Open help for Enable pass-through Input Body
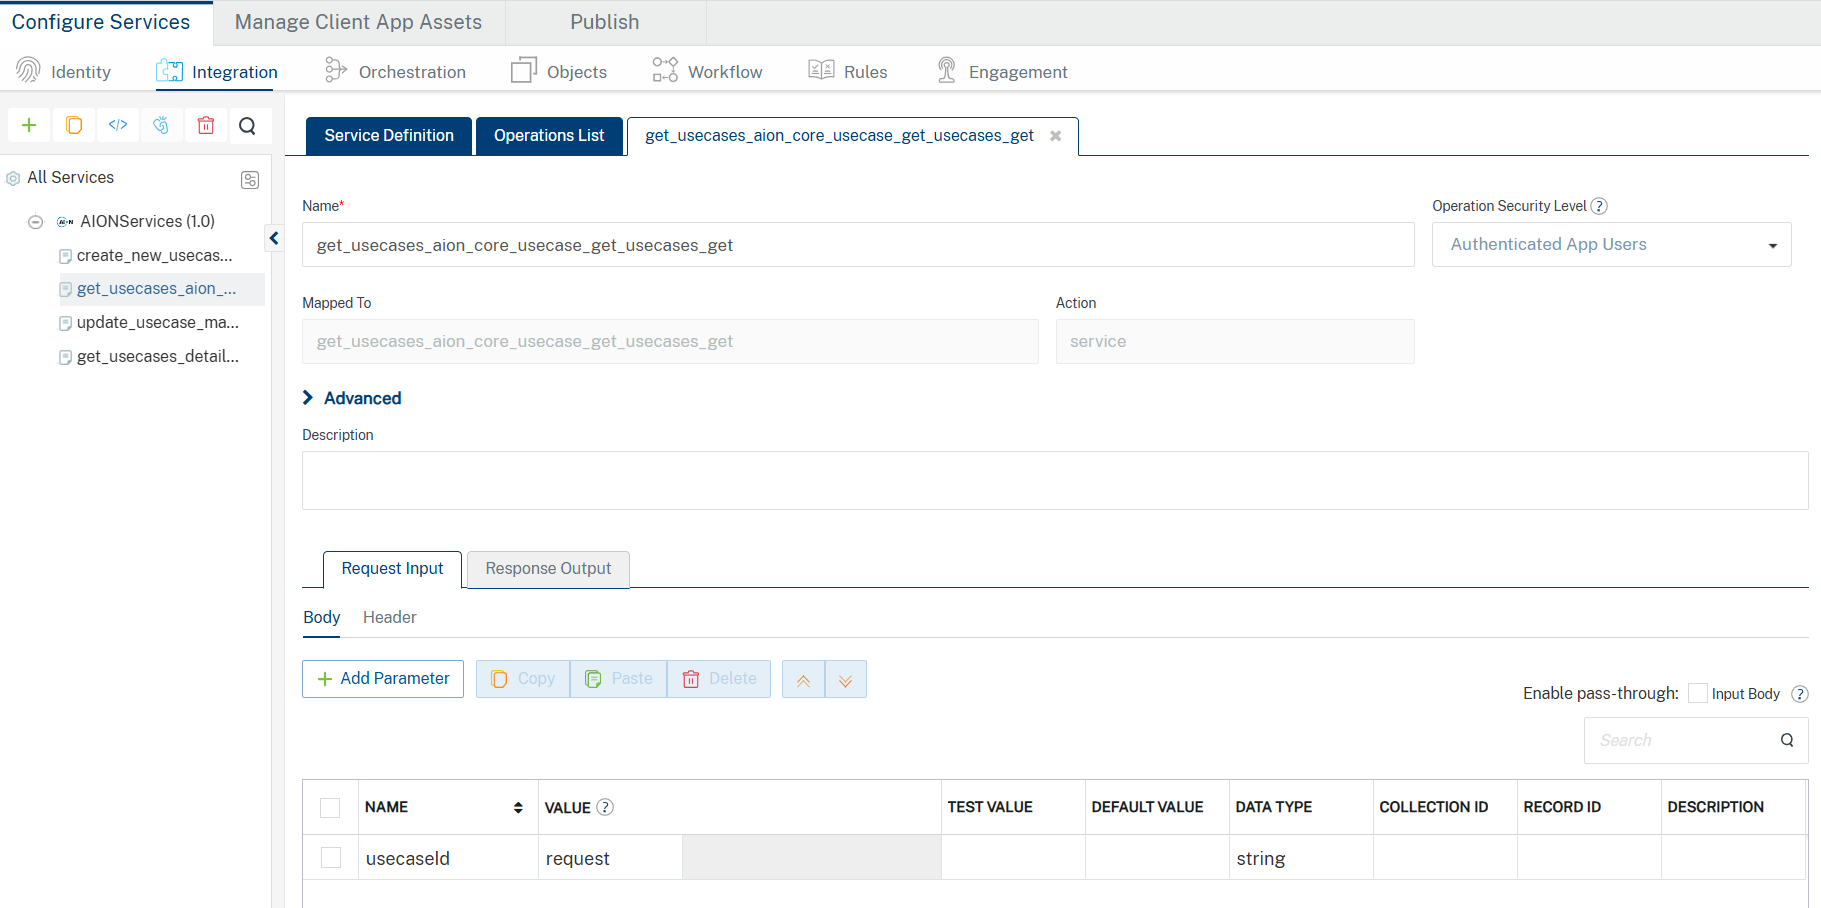This screenshot has width=1821, height=908. click(x=1799, y=694)
